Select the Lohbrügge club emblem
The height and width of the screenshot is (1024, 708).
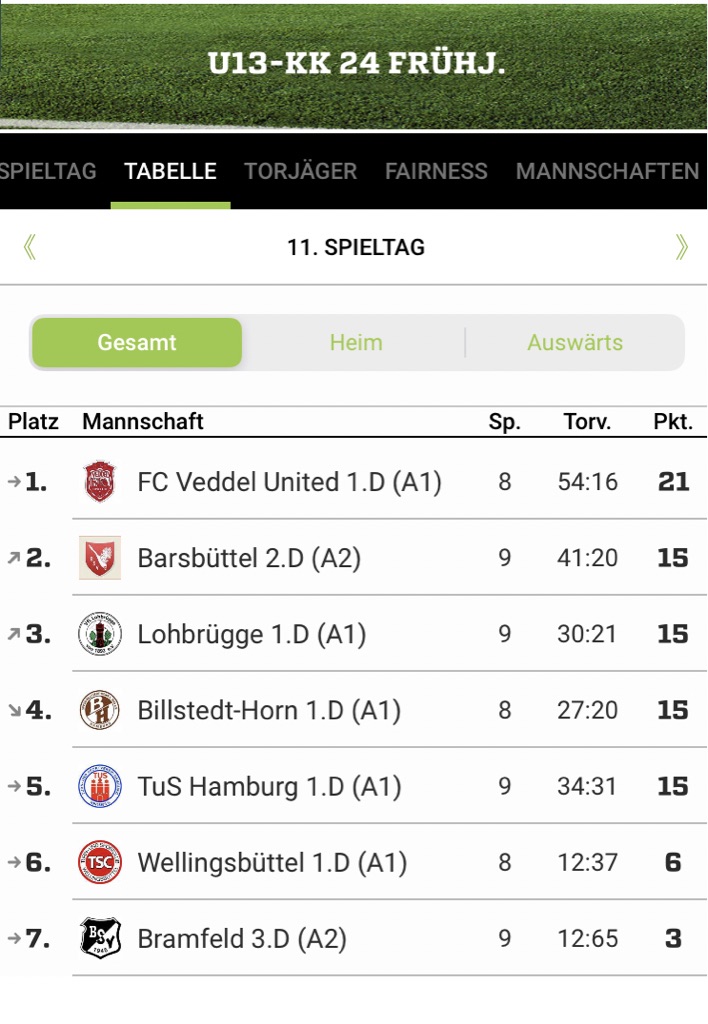tap(100, 634)
